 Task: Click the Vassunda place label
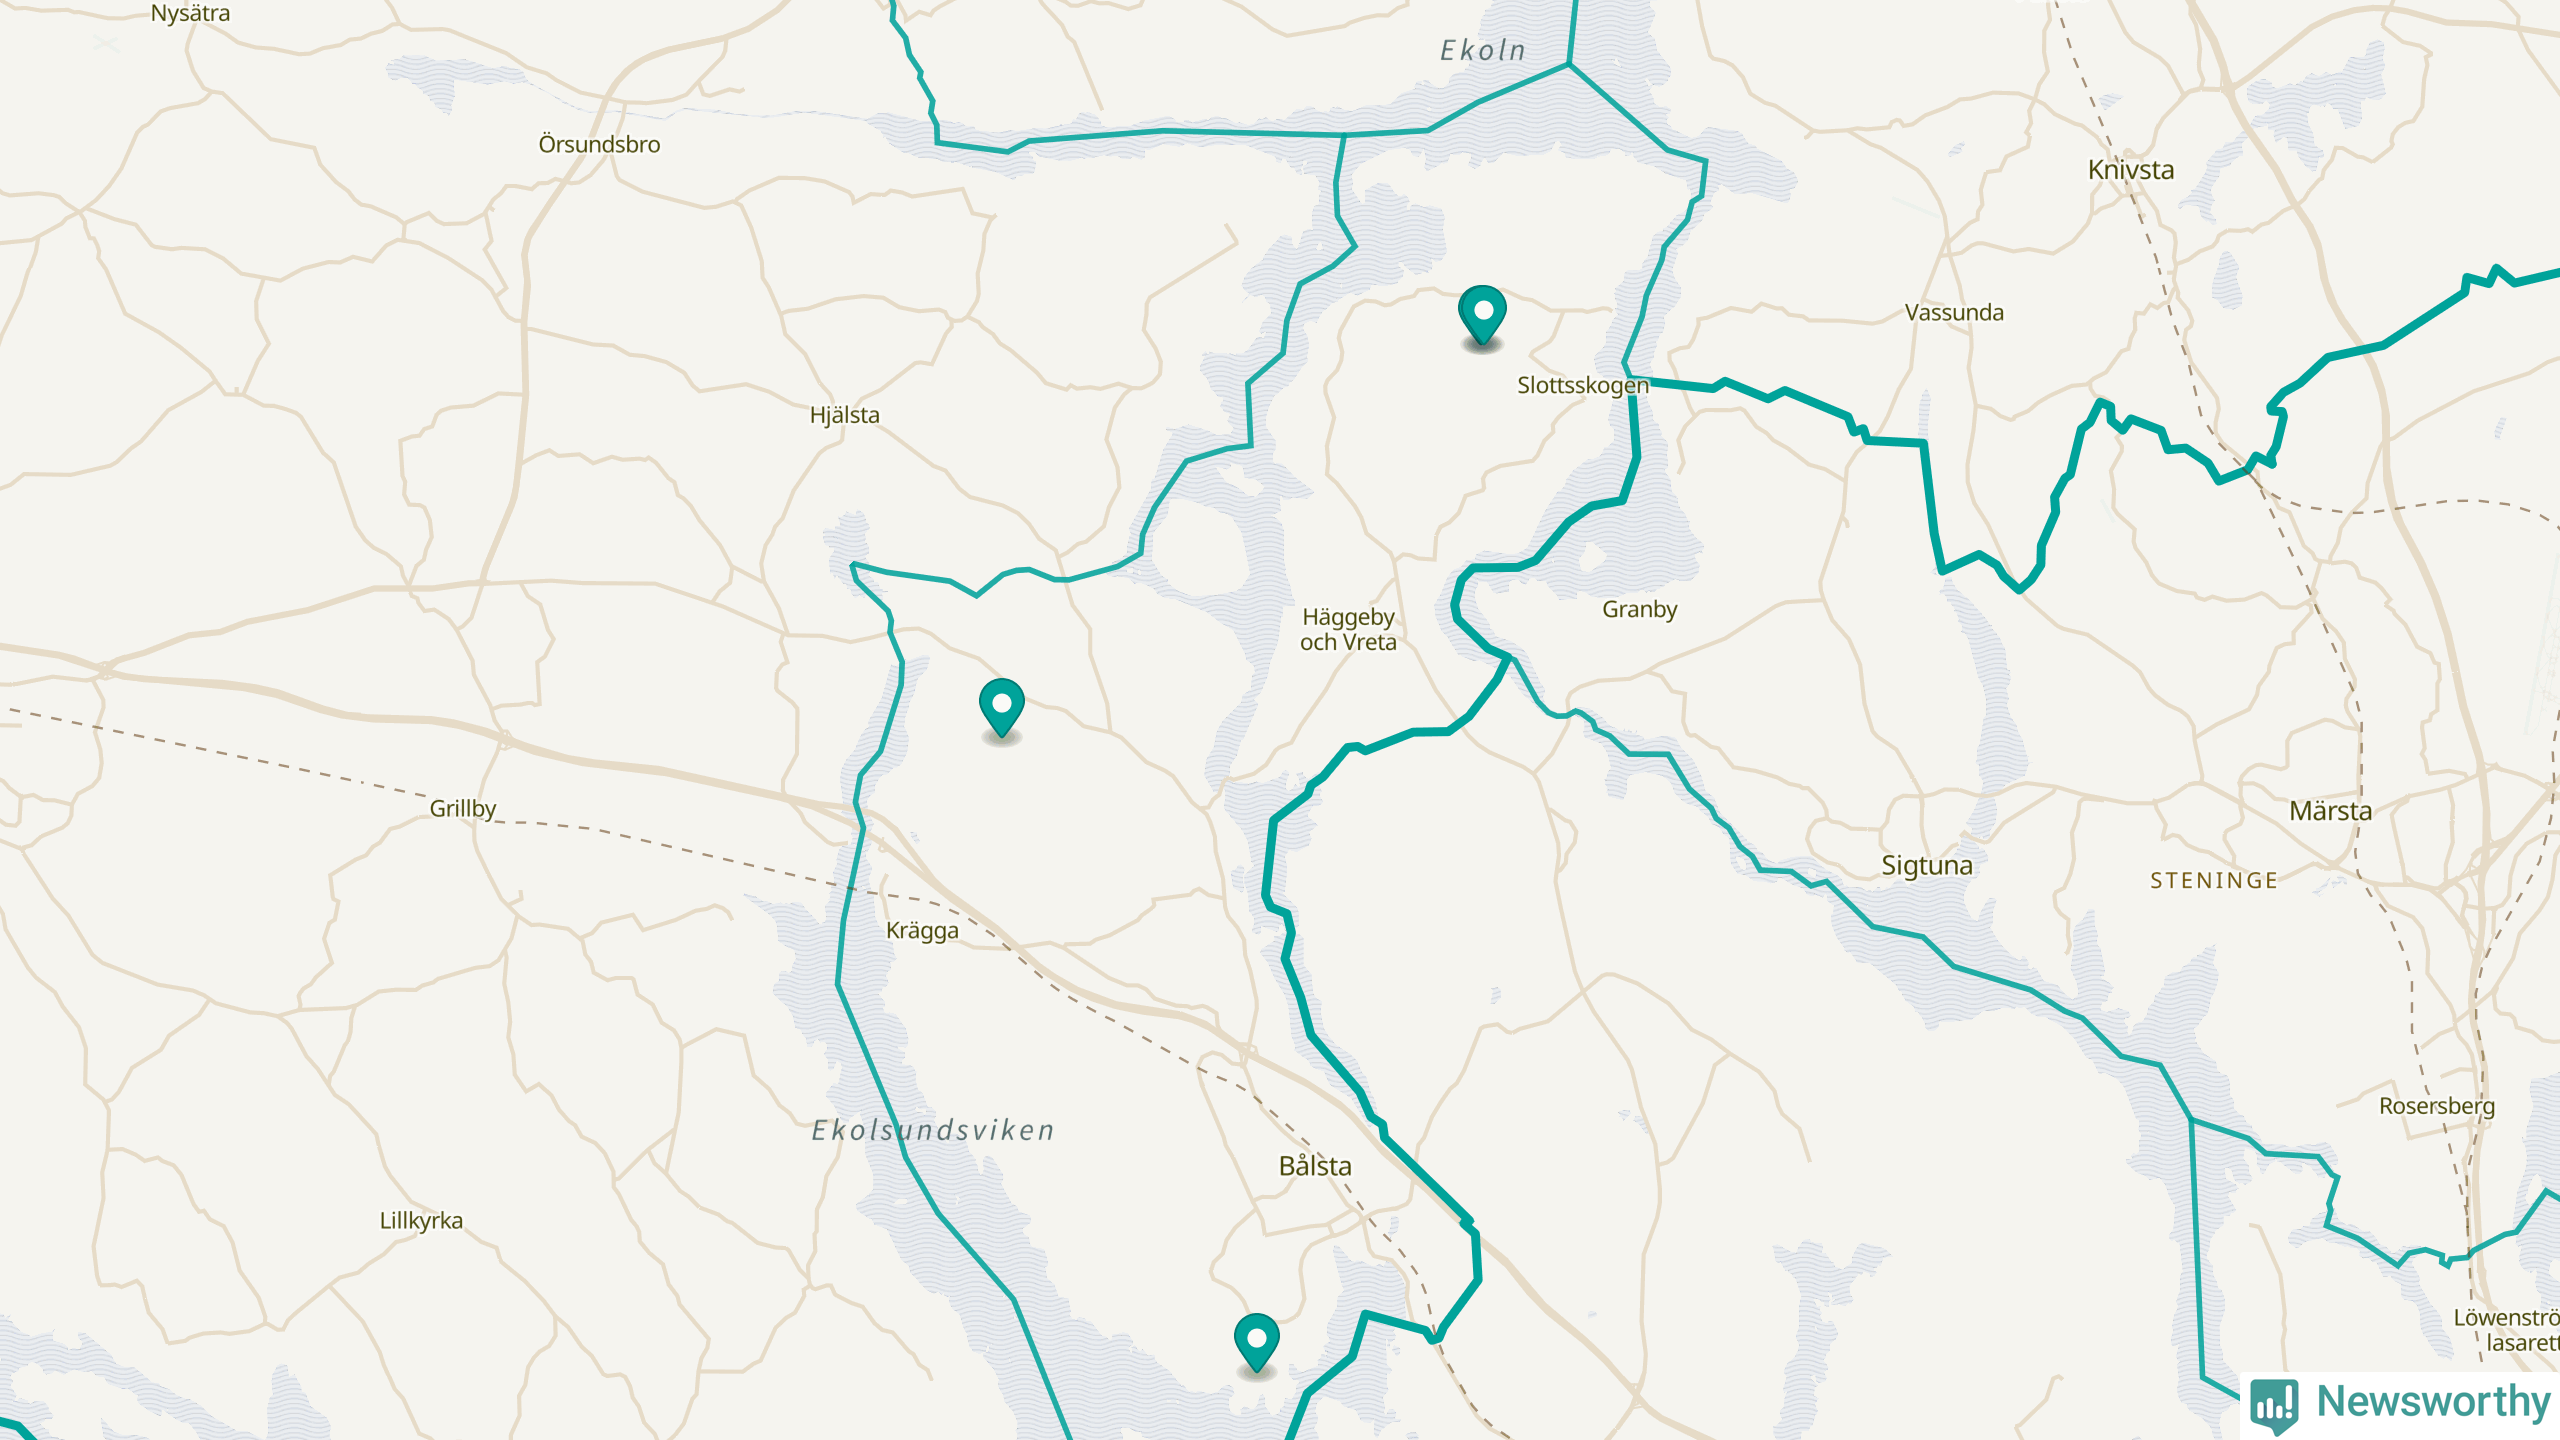click(x=1954, y=313)
